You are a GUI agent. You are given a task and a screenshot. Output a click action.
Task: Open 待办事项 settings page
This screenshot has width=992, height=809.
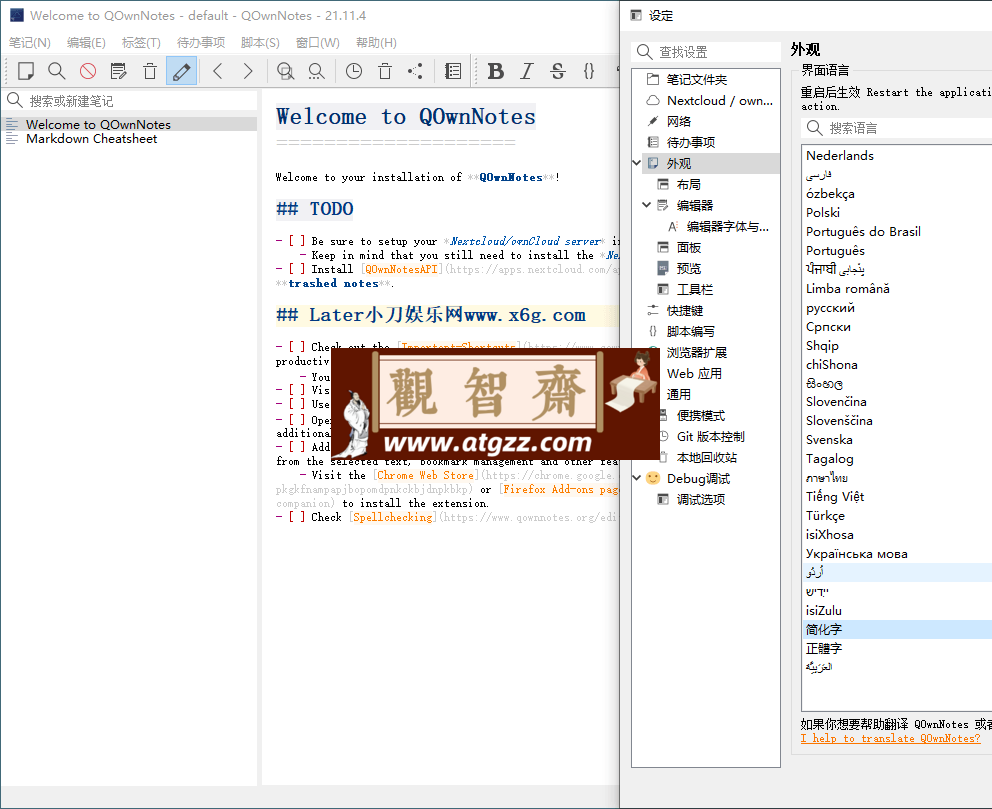pos(691,142)
